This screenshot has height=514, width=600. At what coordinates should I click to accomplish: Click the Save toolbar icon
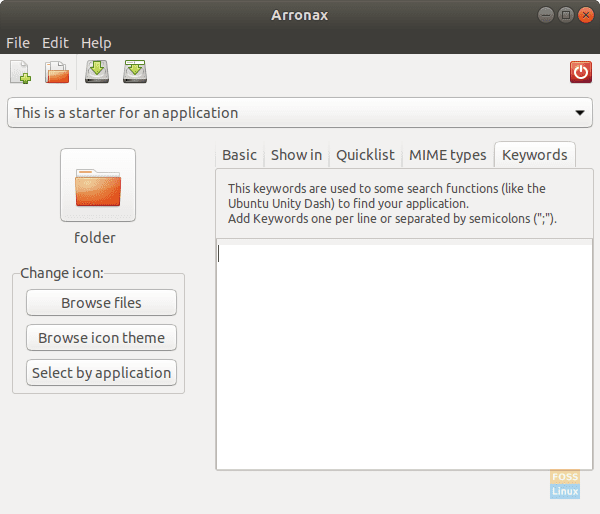pos(97,72)
